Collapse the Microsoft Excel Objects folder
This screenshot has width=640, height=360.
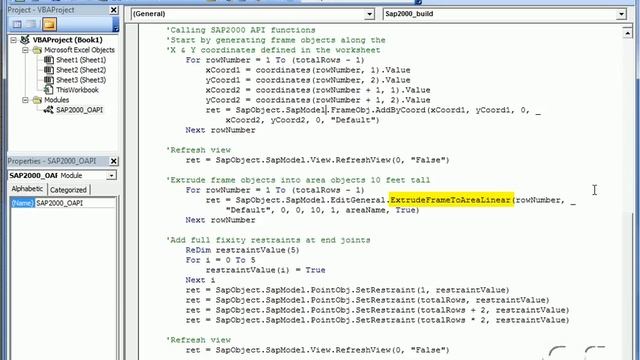point(25,50)
